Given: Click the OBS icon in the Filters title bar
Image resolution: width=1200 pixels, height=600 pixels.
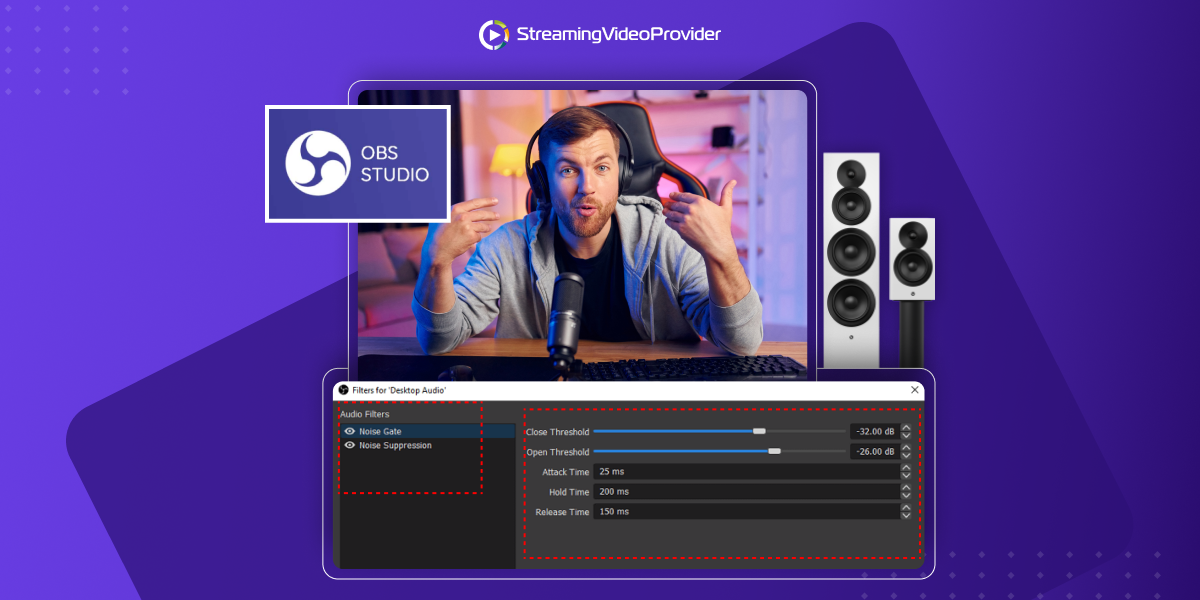Looking at the screenshot, I should coord(343,390).
